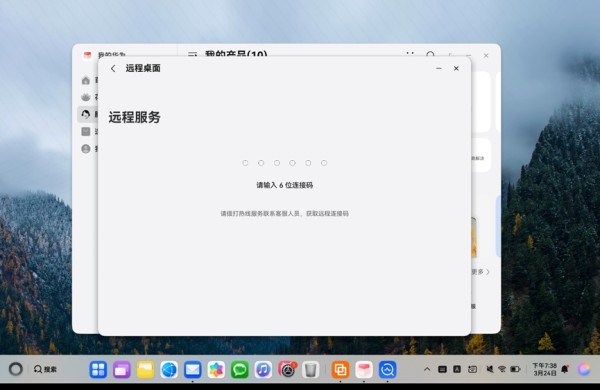Click the My Huawei app logo in the title bar

(87, 55)
